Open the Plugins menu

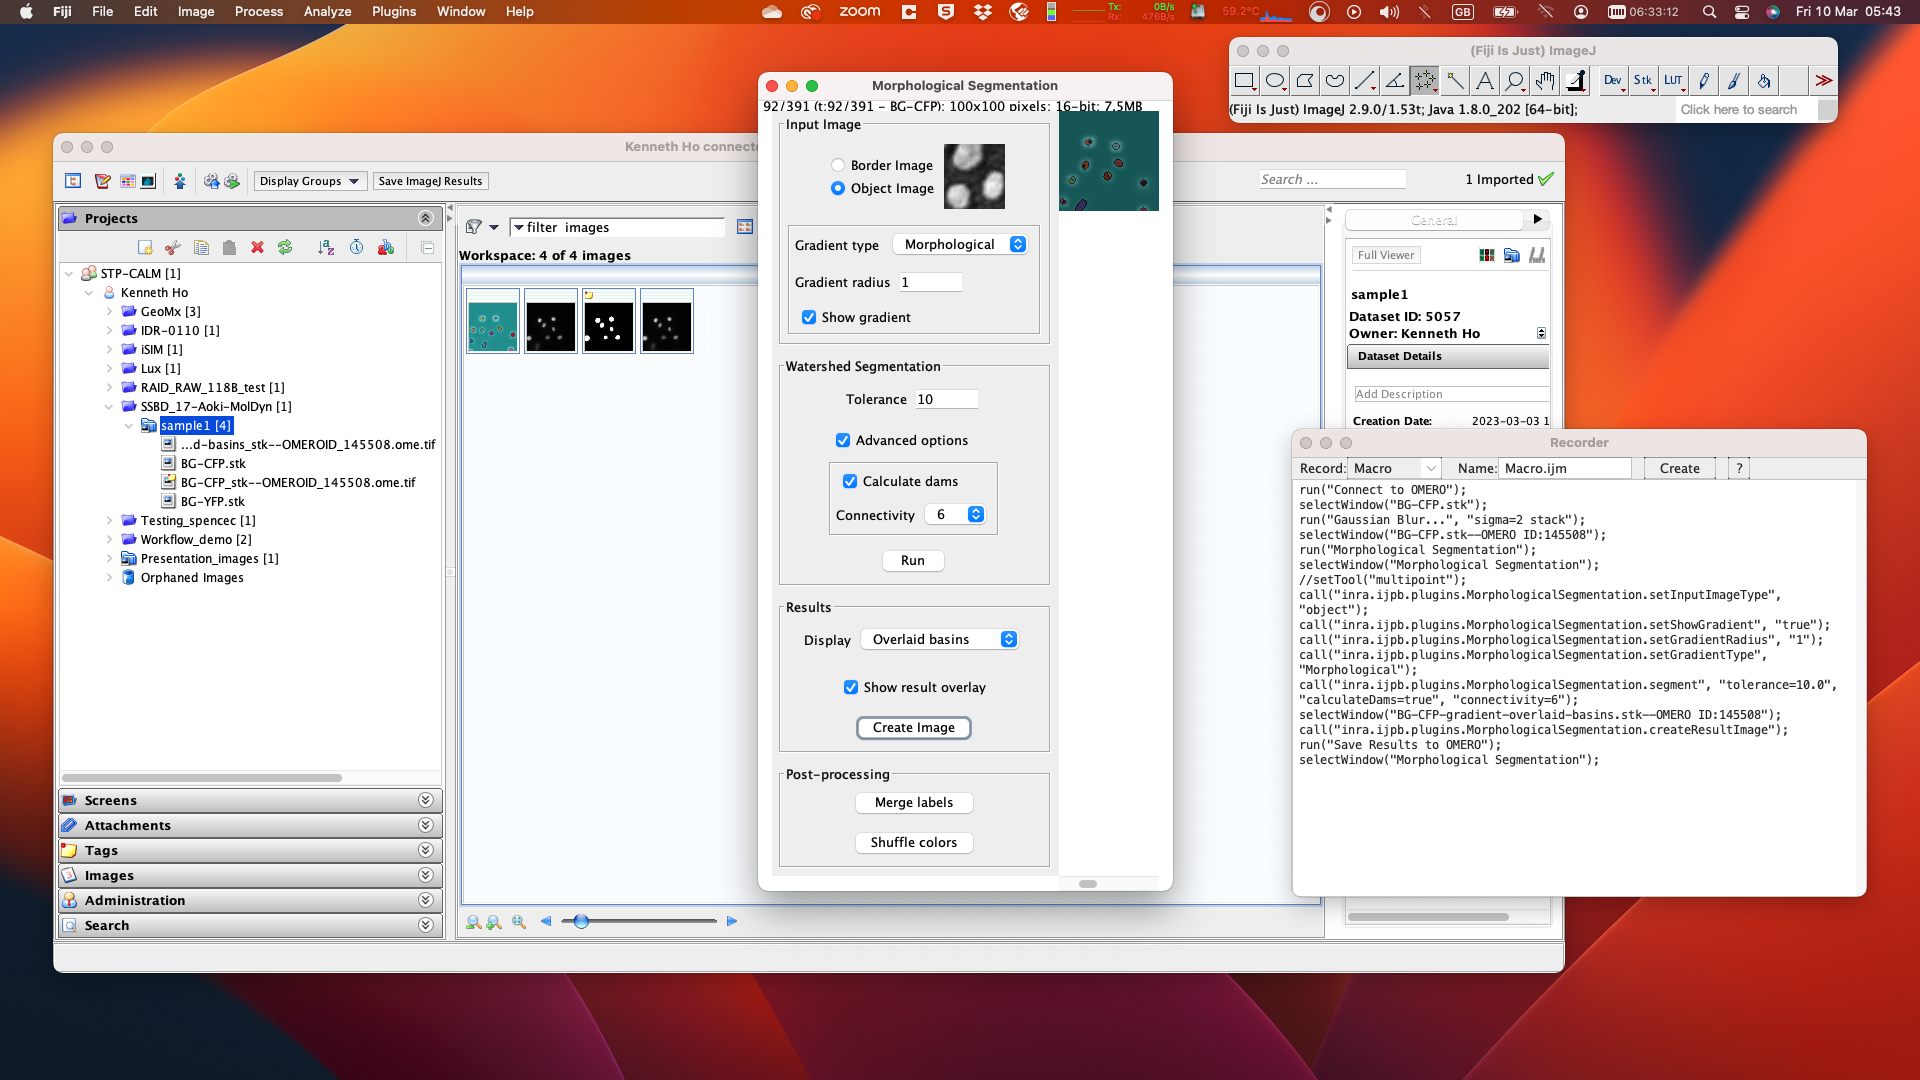[394, 12]
